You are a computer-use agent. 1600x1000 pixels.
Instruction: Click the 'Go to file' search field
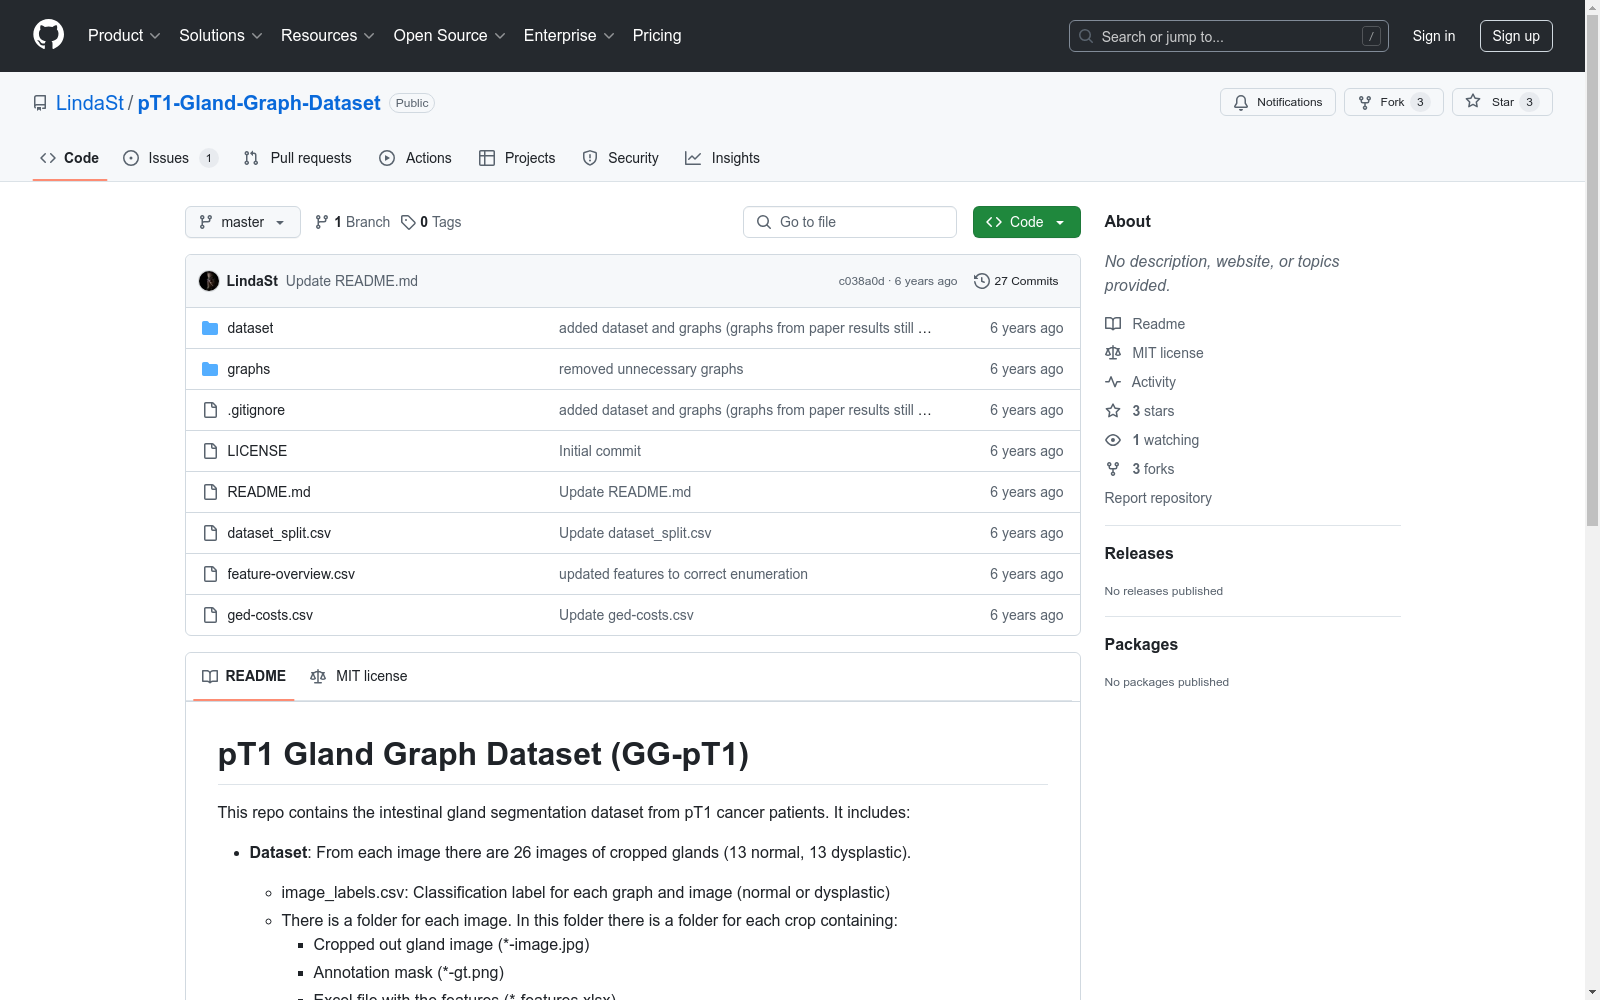tap(850, 222)
